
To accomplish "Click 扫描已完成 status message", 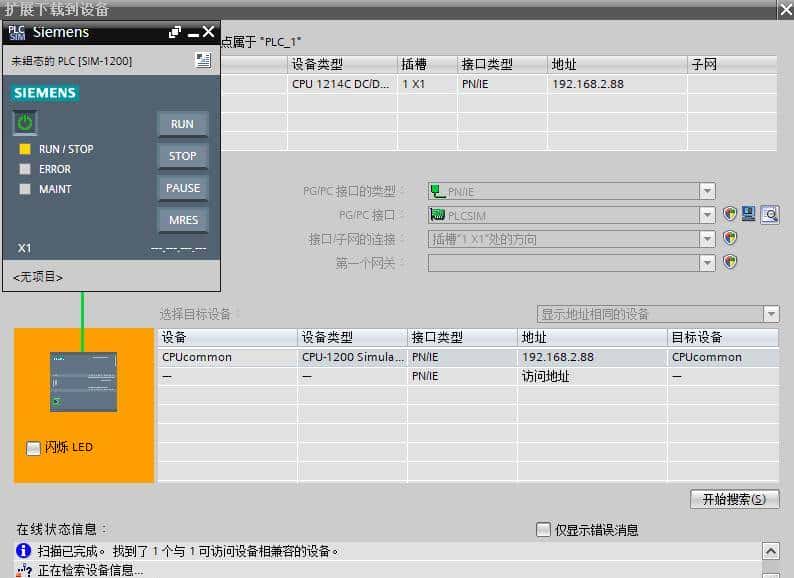I will (x=188, y=551).
